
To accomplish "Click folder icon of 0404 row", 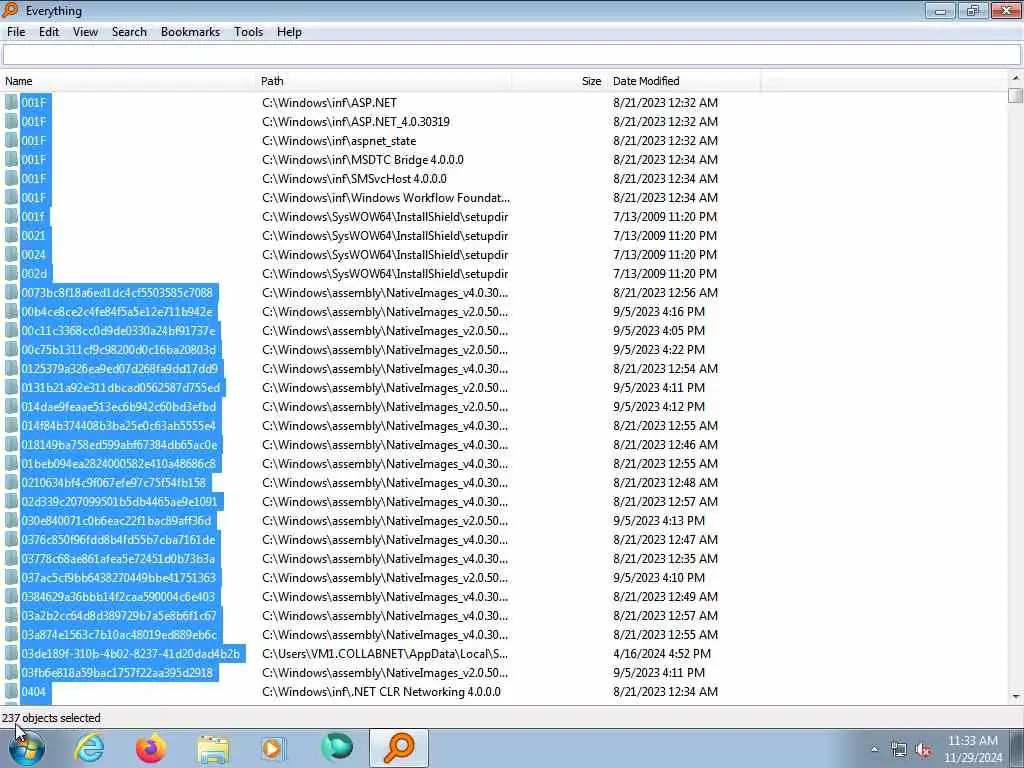I will 11,692.
